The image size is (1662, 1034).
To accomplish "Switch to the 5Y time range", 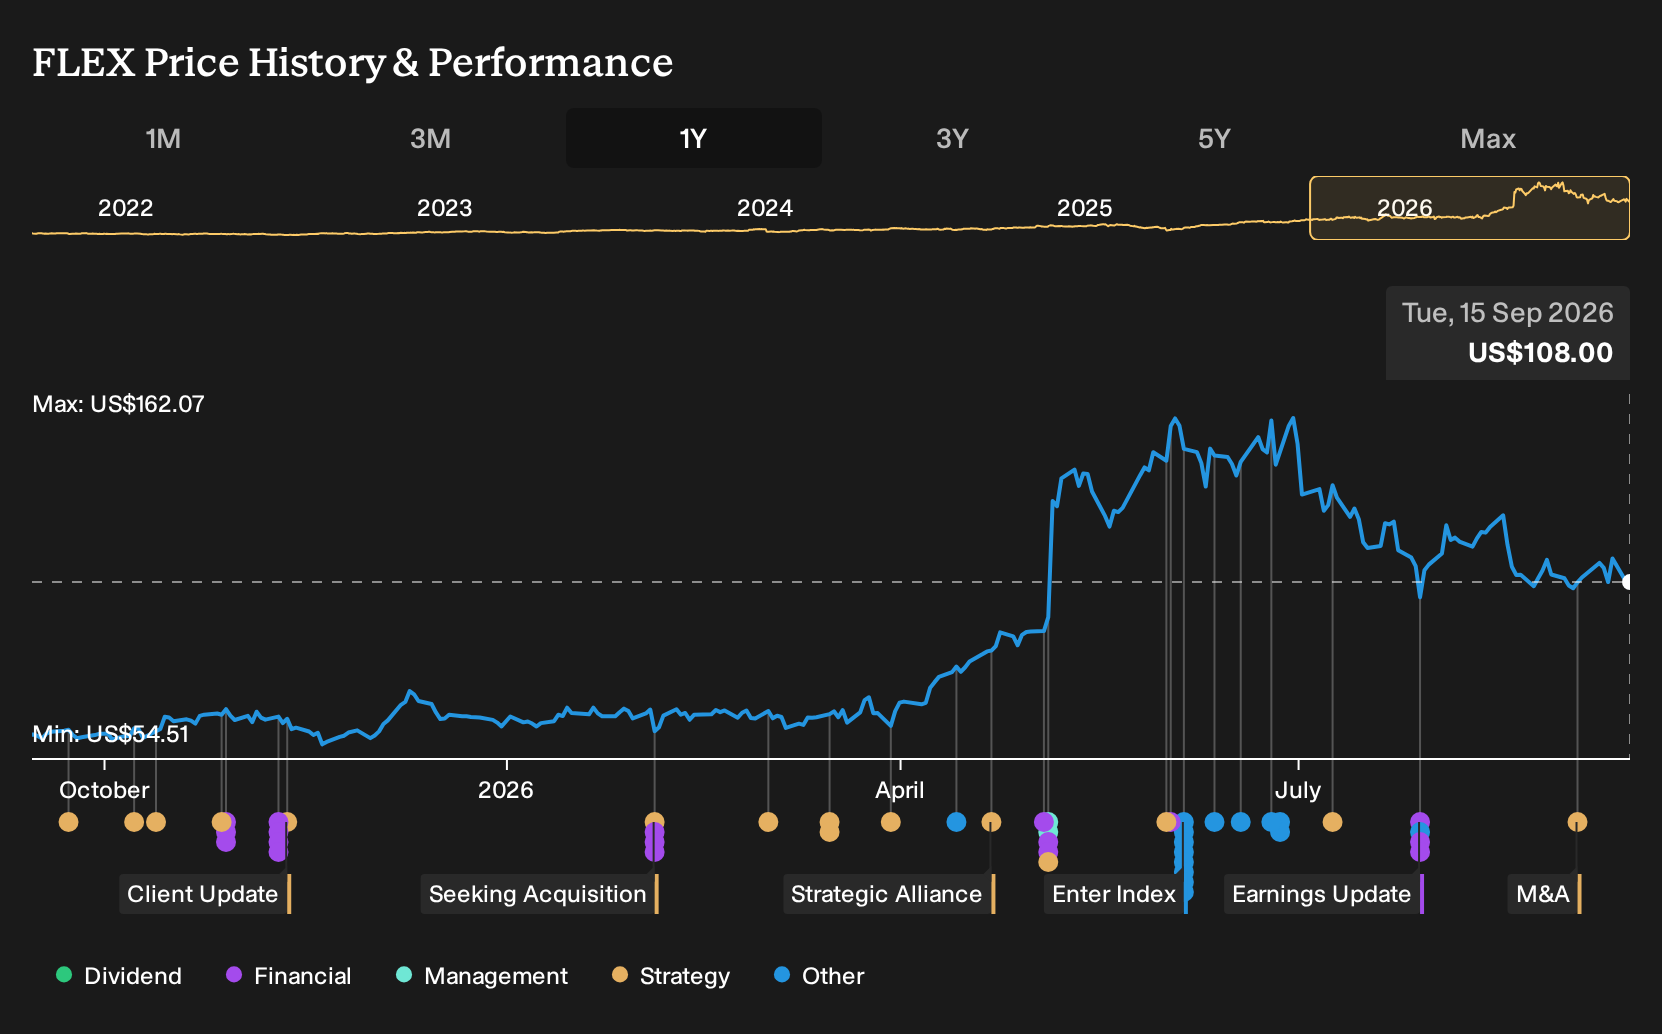I will [1214, 139].
